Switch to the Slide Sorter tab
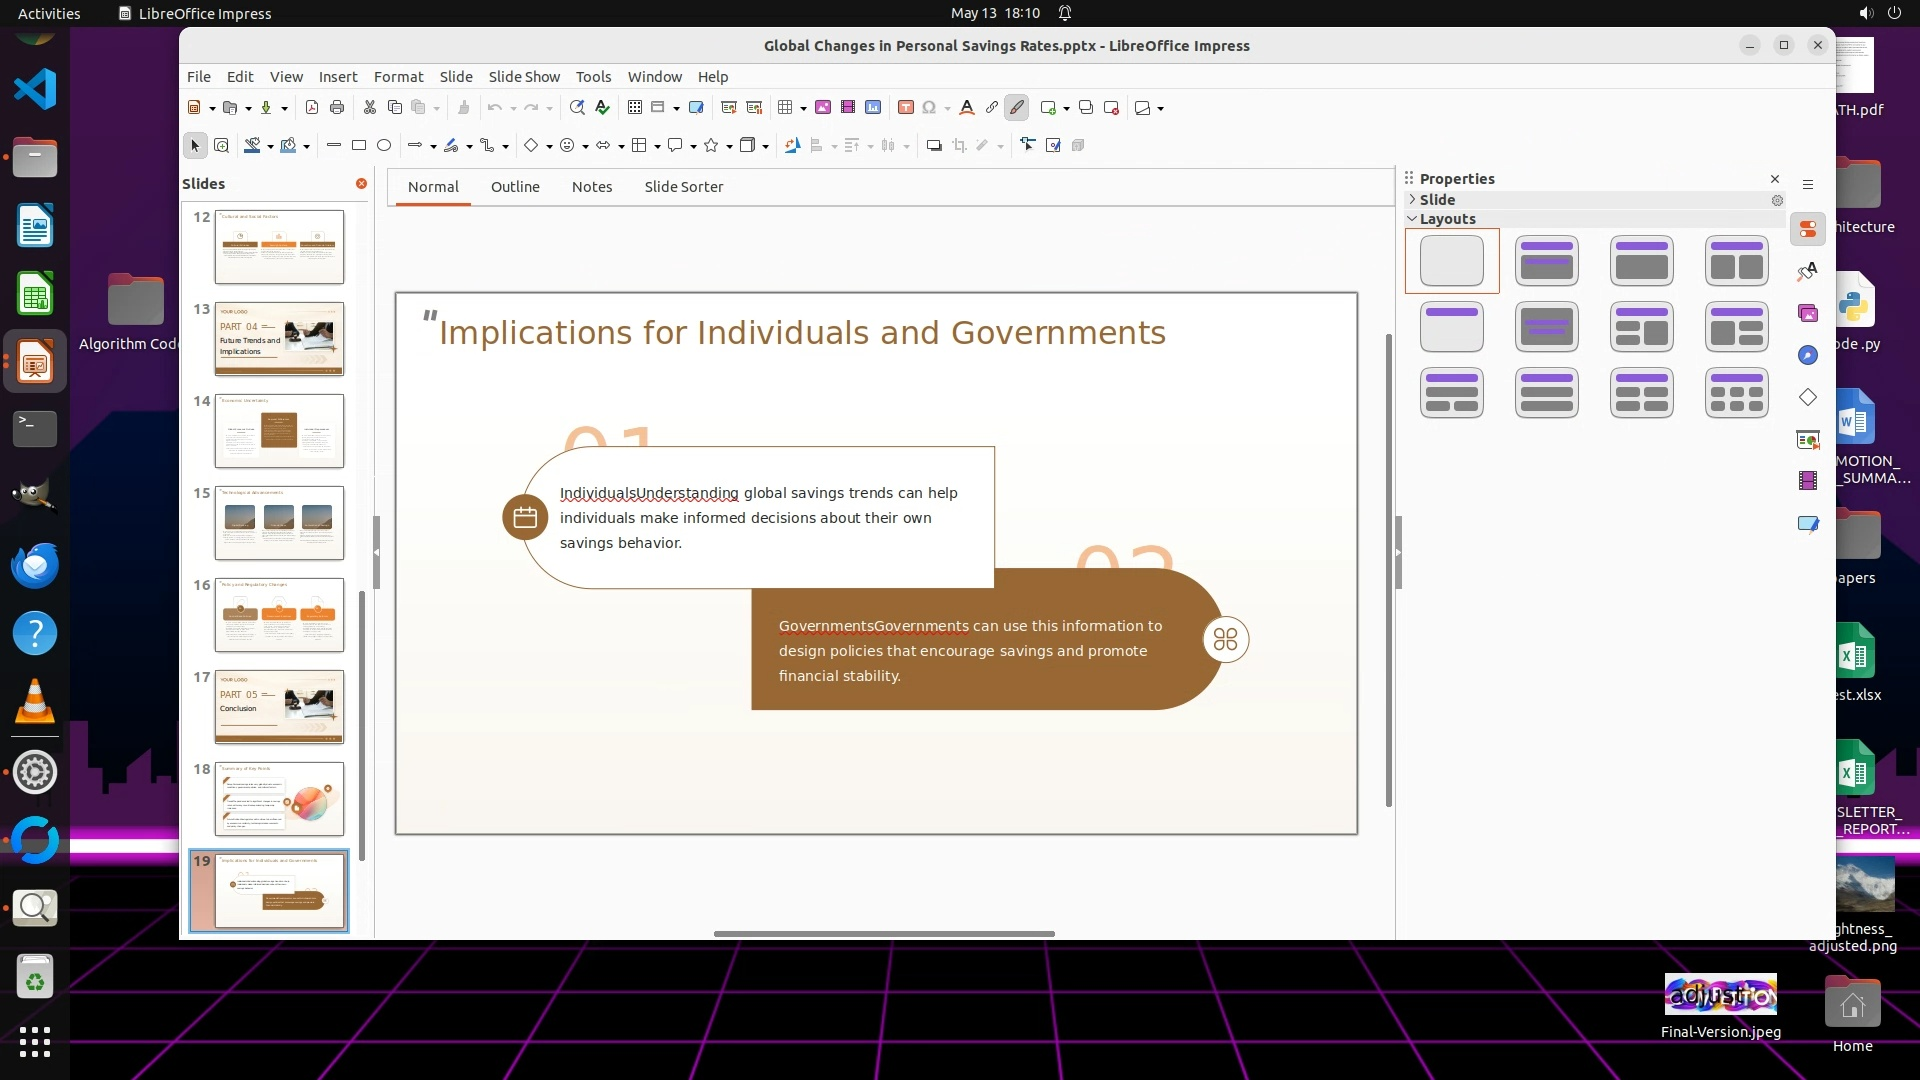This screenshot has height=1080, width=1920. (683, 187)
